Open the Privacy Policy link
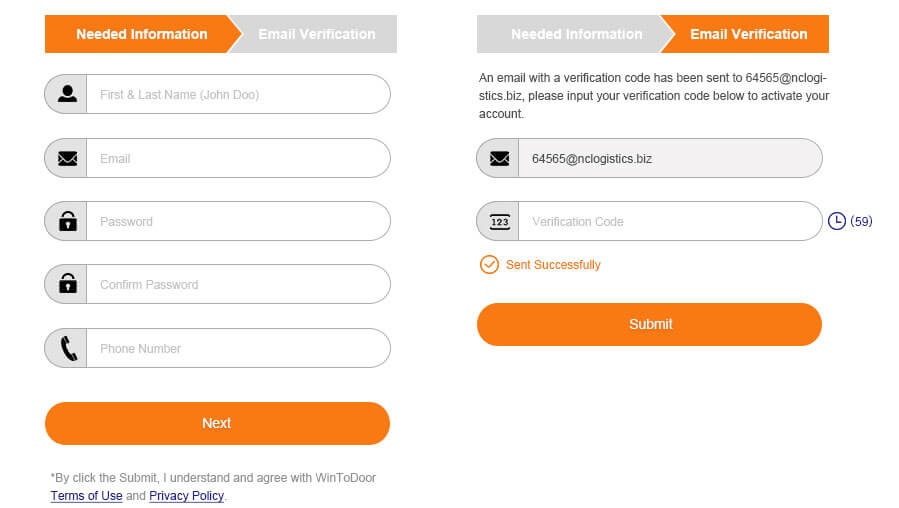The height and width of the screenshot is (508, 899). click(x=186, y=496)
